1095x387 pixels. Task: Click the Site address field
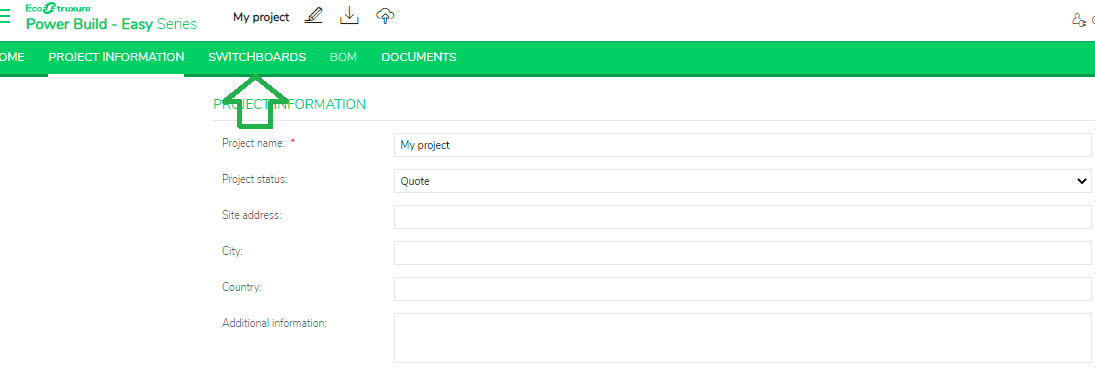coord(742,217)
